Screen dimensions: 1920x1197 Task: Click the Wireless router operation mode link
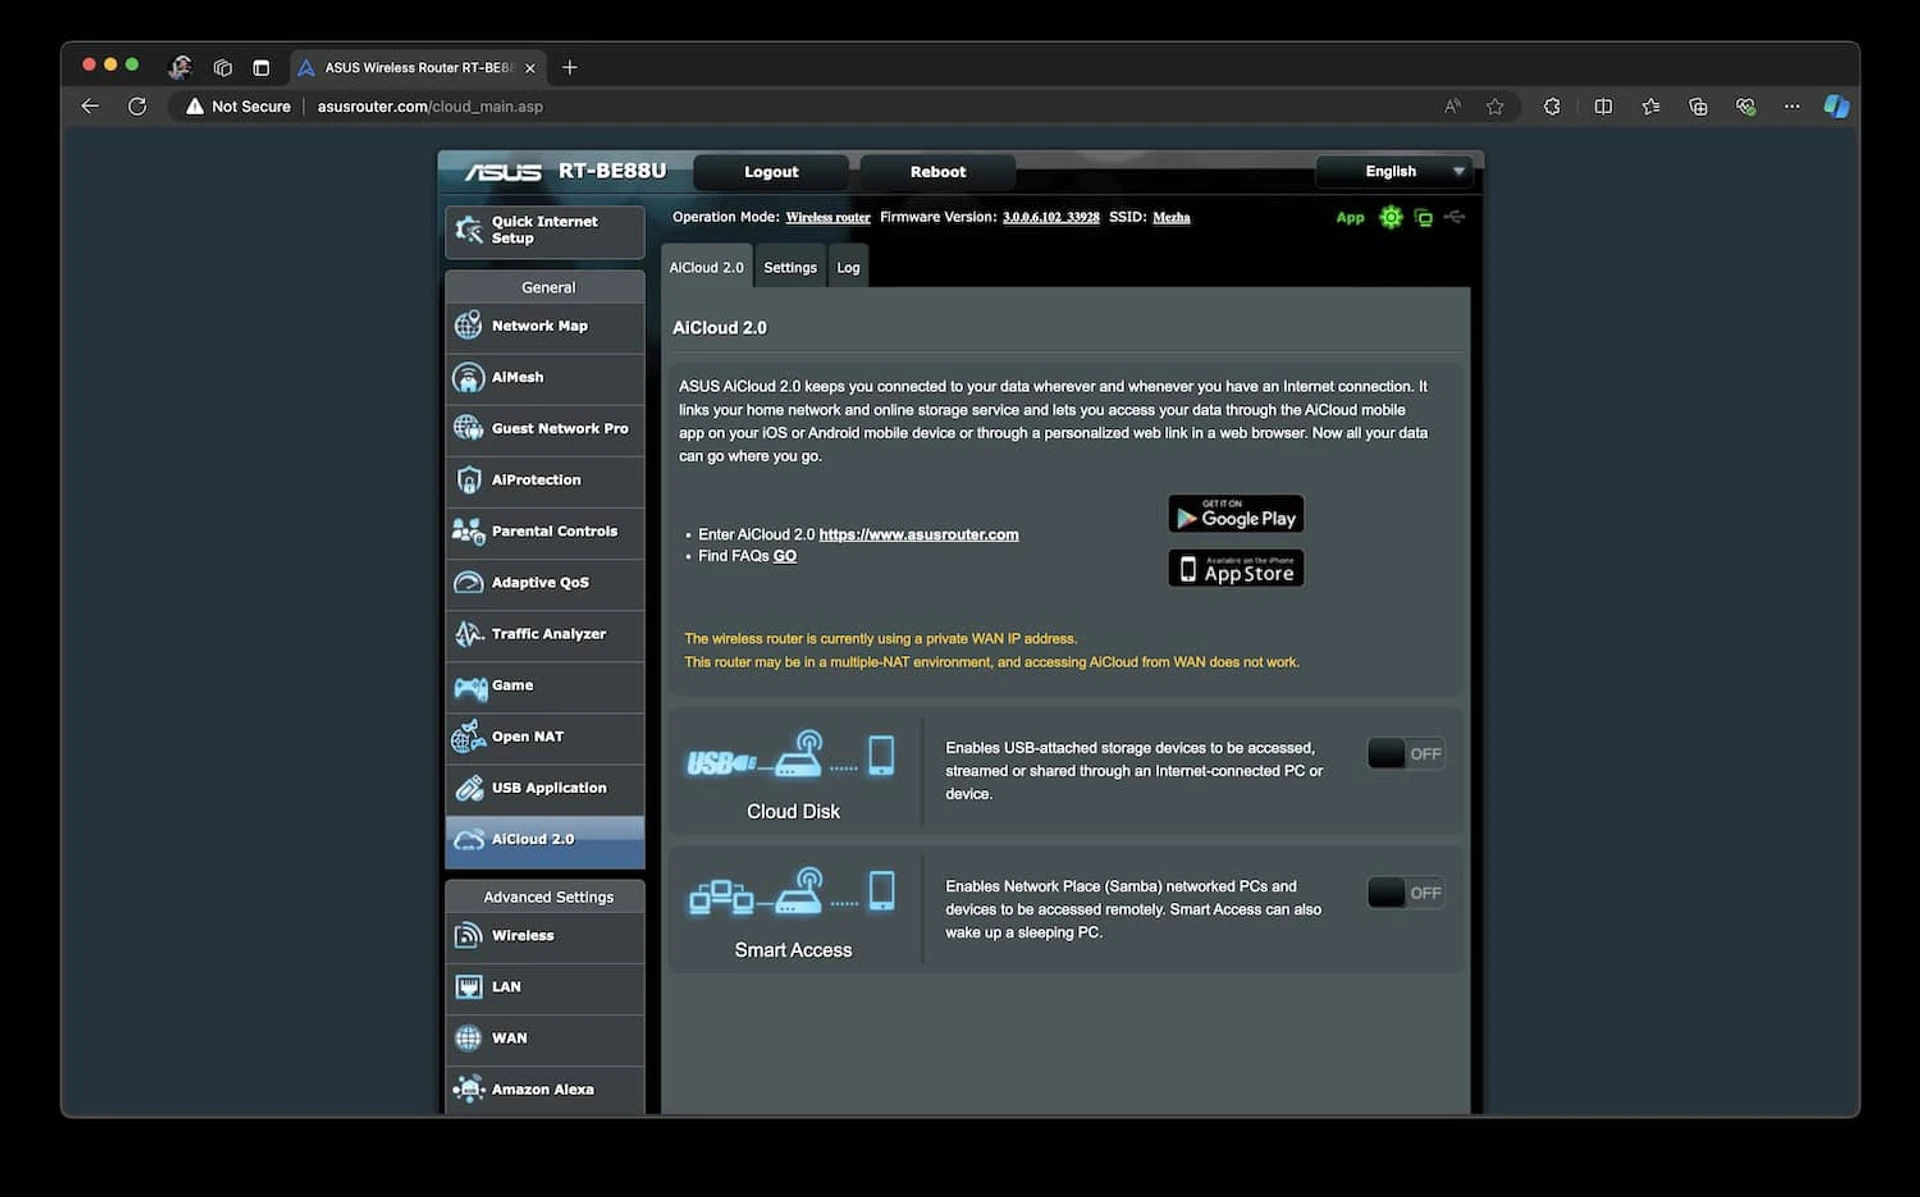[x=828, y=217]
